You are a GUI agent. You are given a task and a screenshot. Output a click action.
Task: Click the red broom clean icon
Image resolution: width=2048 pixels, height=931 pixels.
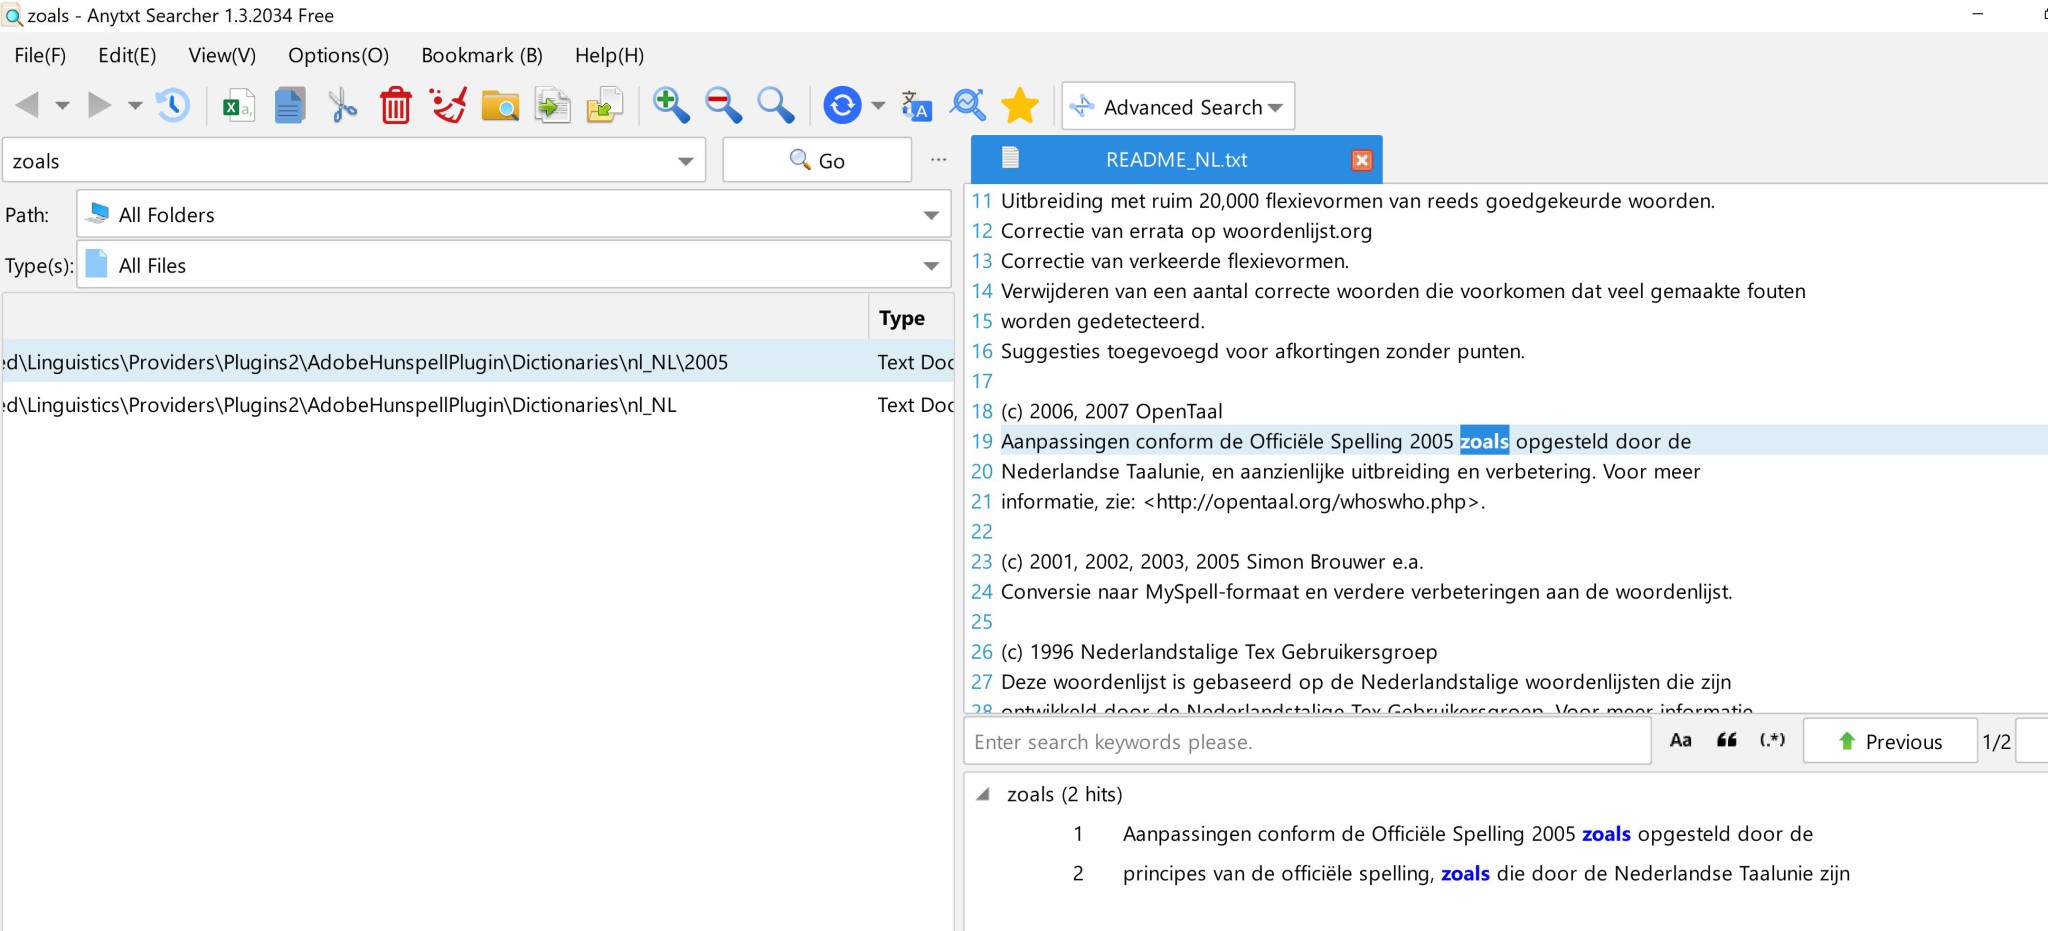(x=447, y=105)
